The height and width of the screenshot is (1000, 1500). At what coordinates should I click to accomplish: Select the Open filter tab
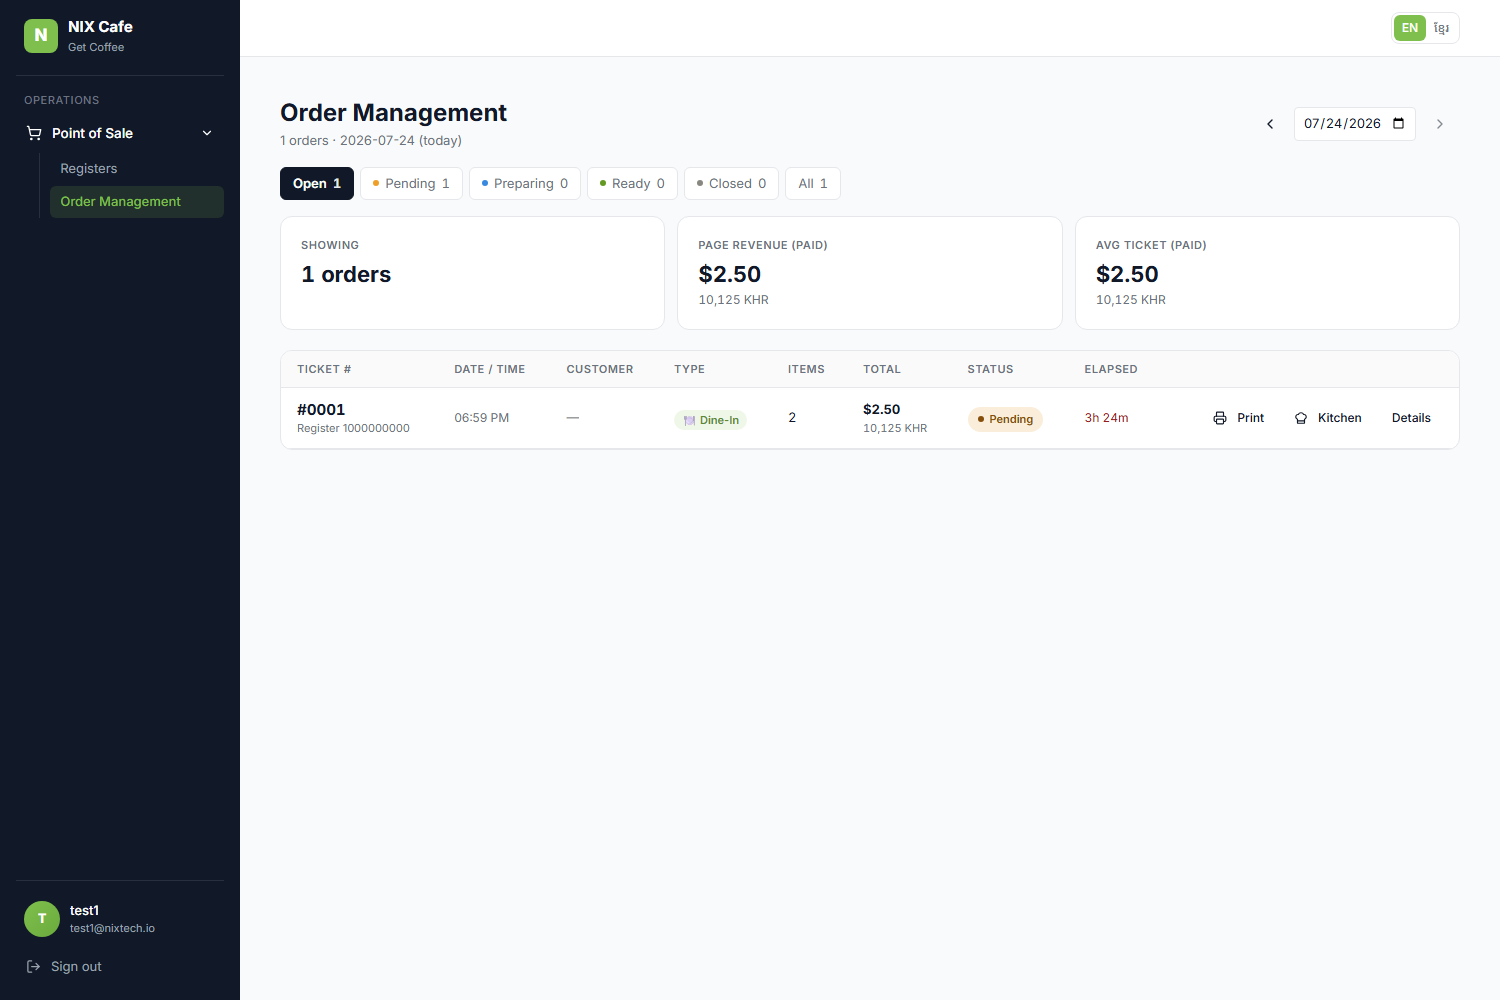tap(317, 184)
